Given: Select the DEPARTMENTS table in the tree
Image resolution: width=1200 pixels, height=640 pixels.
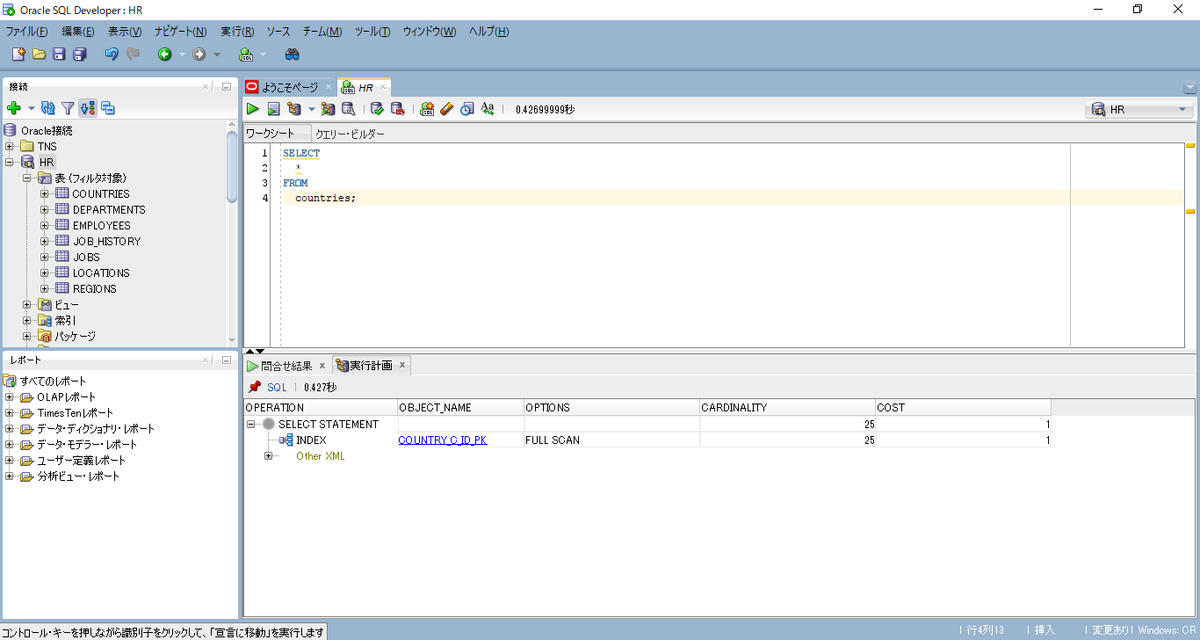Looking at the screenshot, I should [x=109, y=210].
